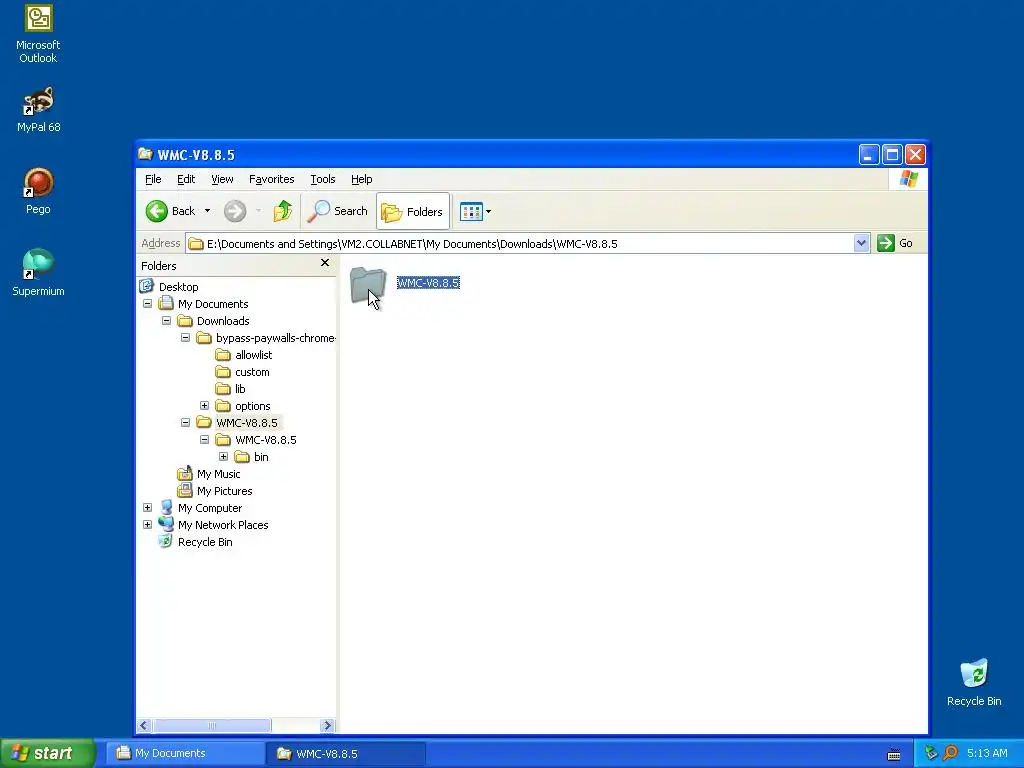The height and width of the screenshot is (768, 1024).
Task: Select My Pictures in the tree
Action: click(224, 490)
